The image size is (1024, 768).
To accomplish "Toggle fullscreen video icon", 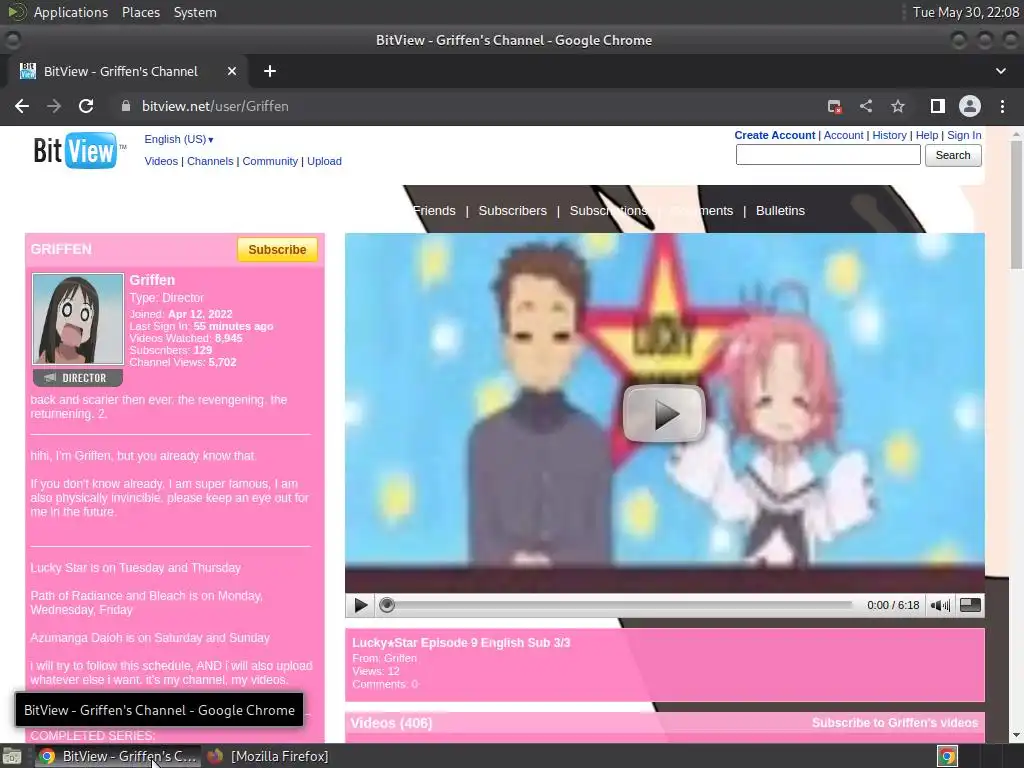I will (970, 605).
